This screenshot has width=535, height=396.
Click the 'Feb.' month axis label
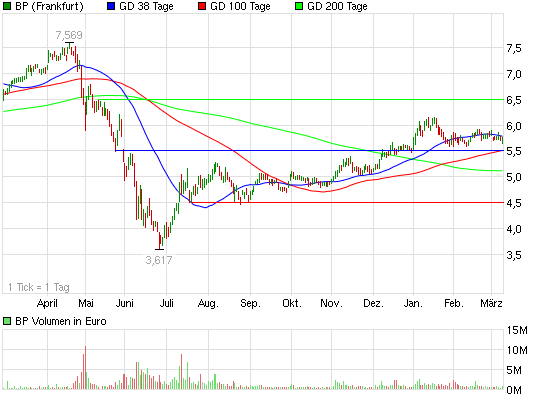pos(453,303)
